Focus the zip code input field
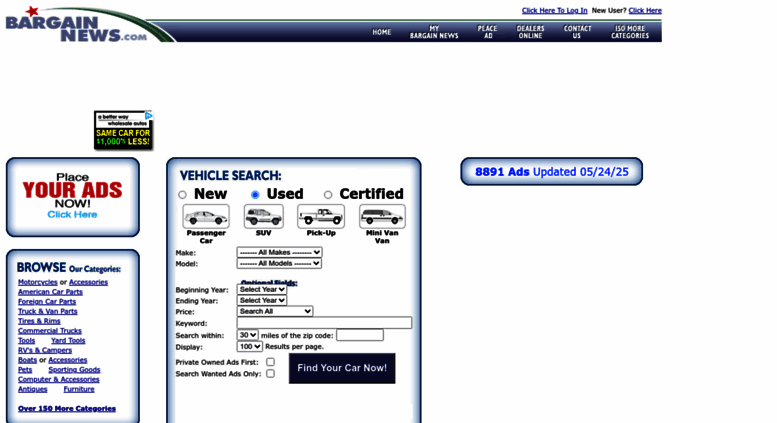The image size is (777, 423). tap(360, 335)
